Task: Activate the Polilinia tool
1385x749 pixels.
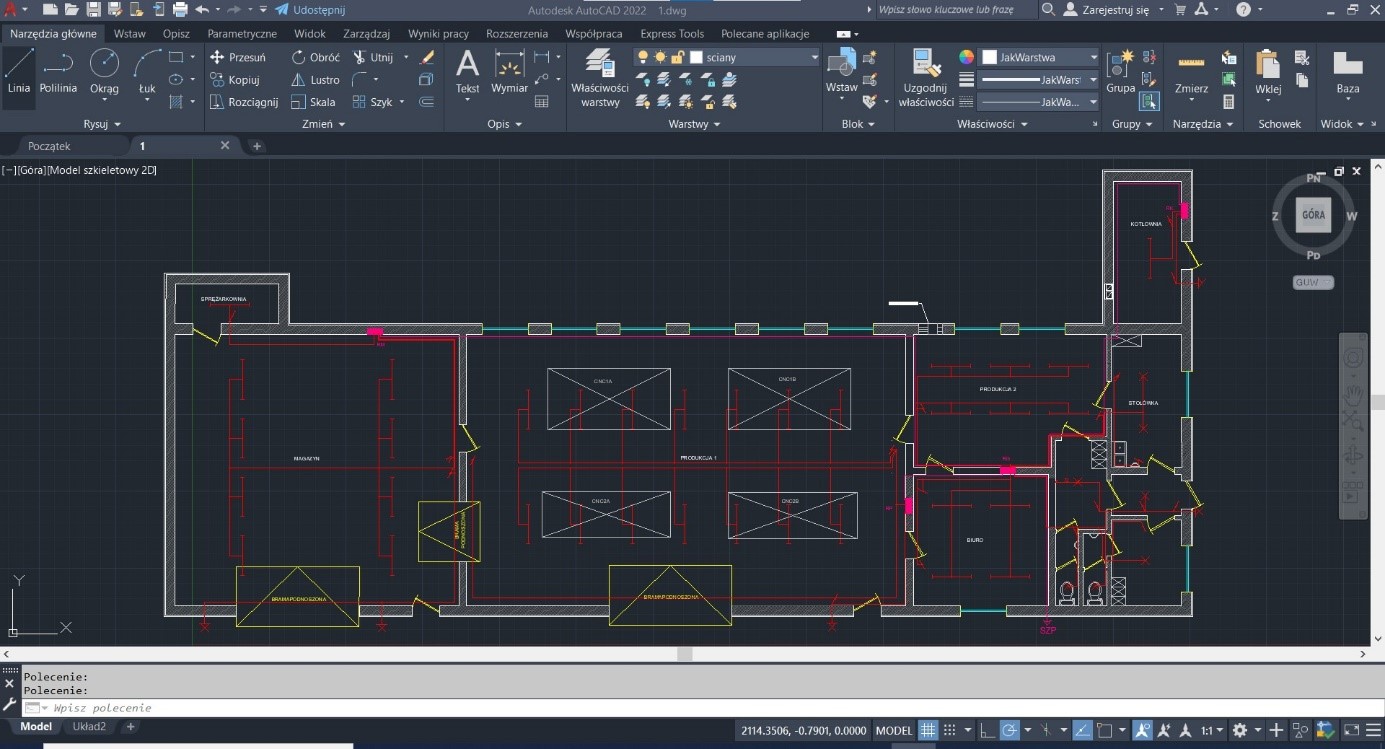Action: (57, 72)
